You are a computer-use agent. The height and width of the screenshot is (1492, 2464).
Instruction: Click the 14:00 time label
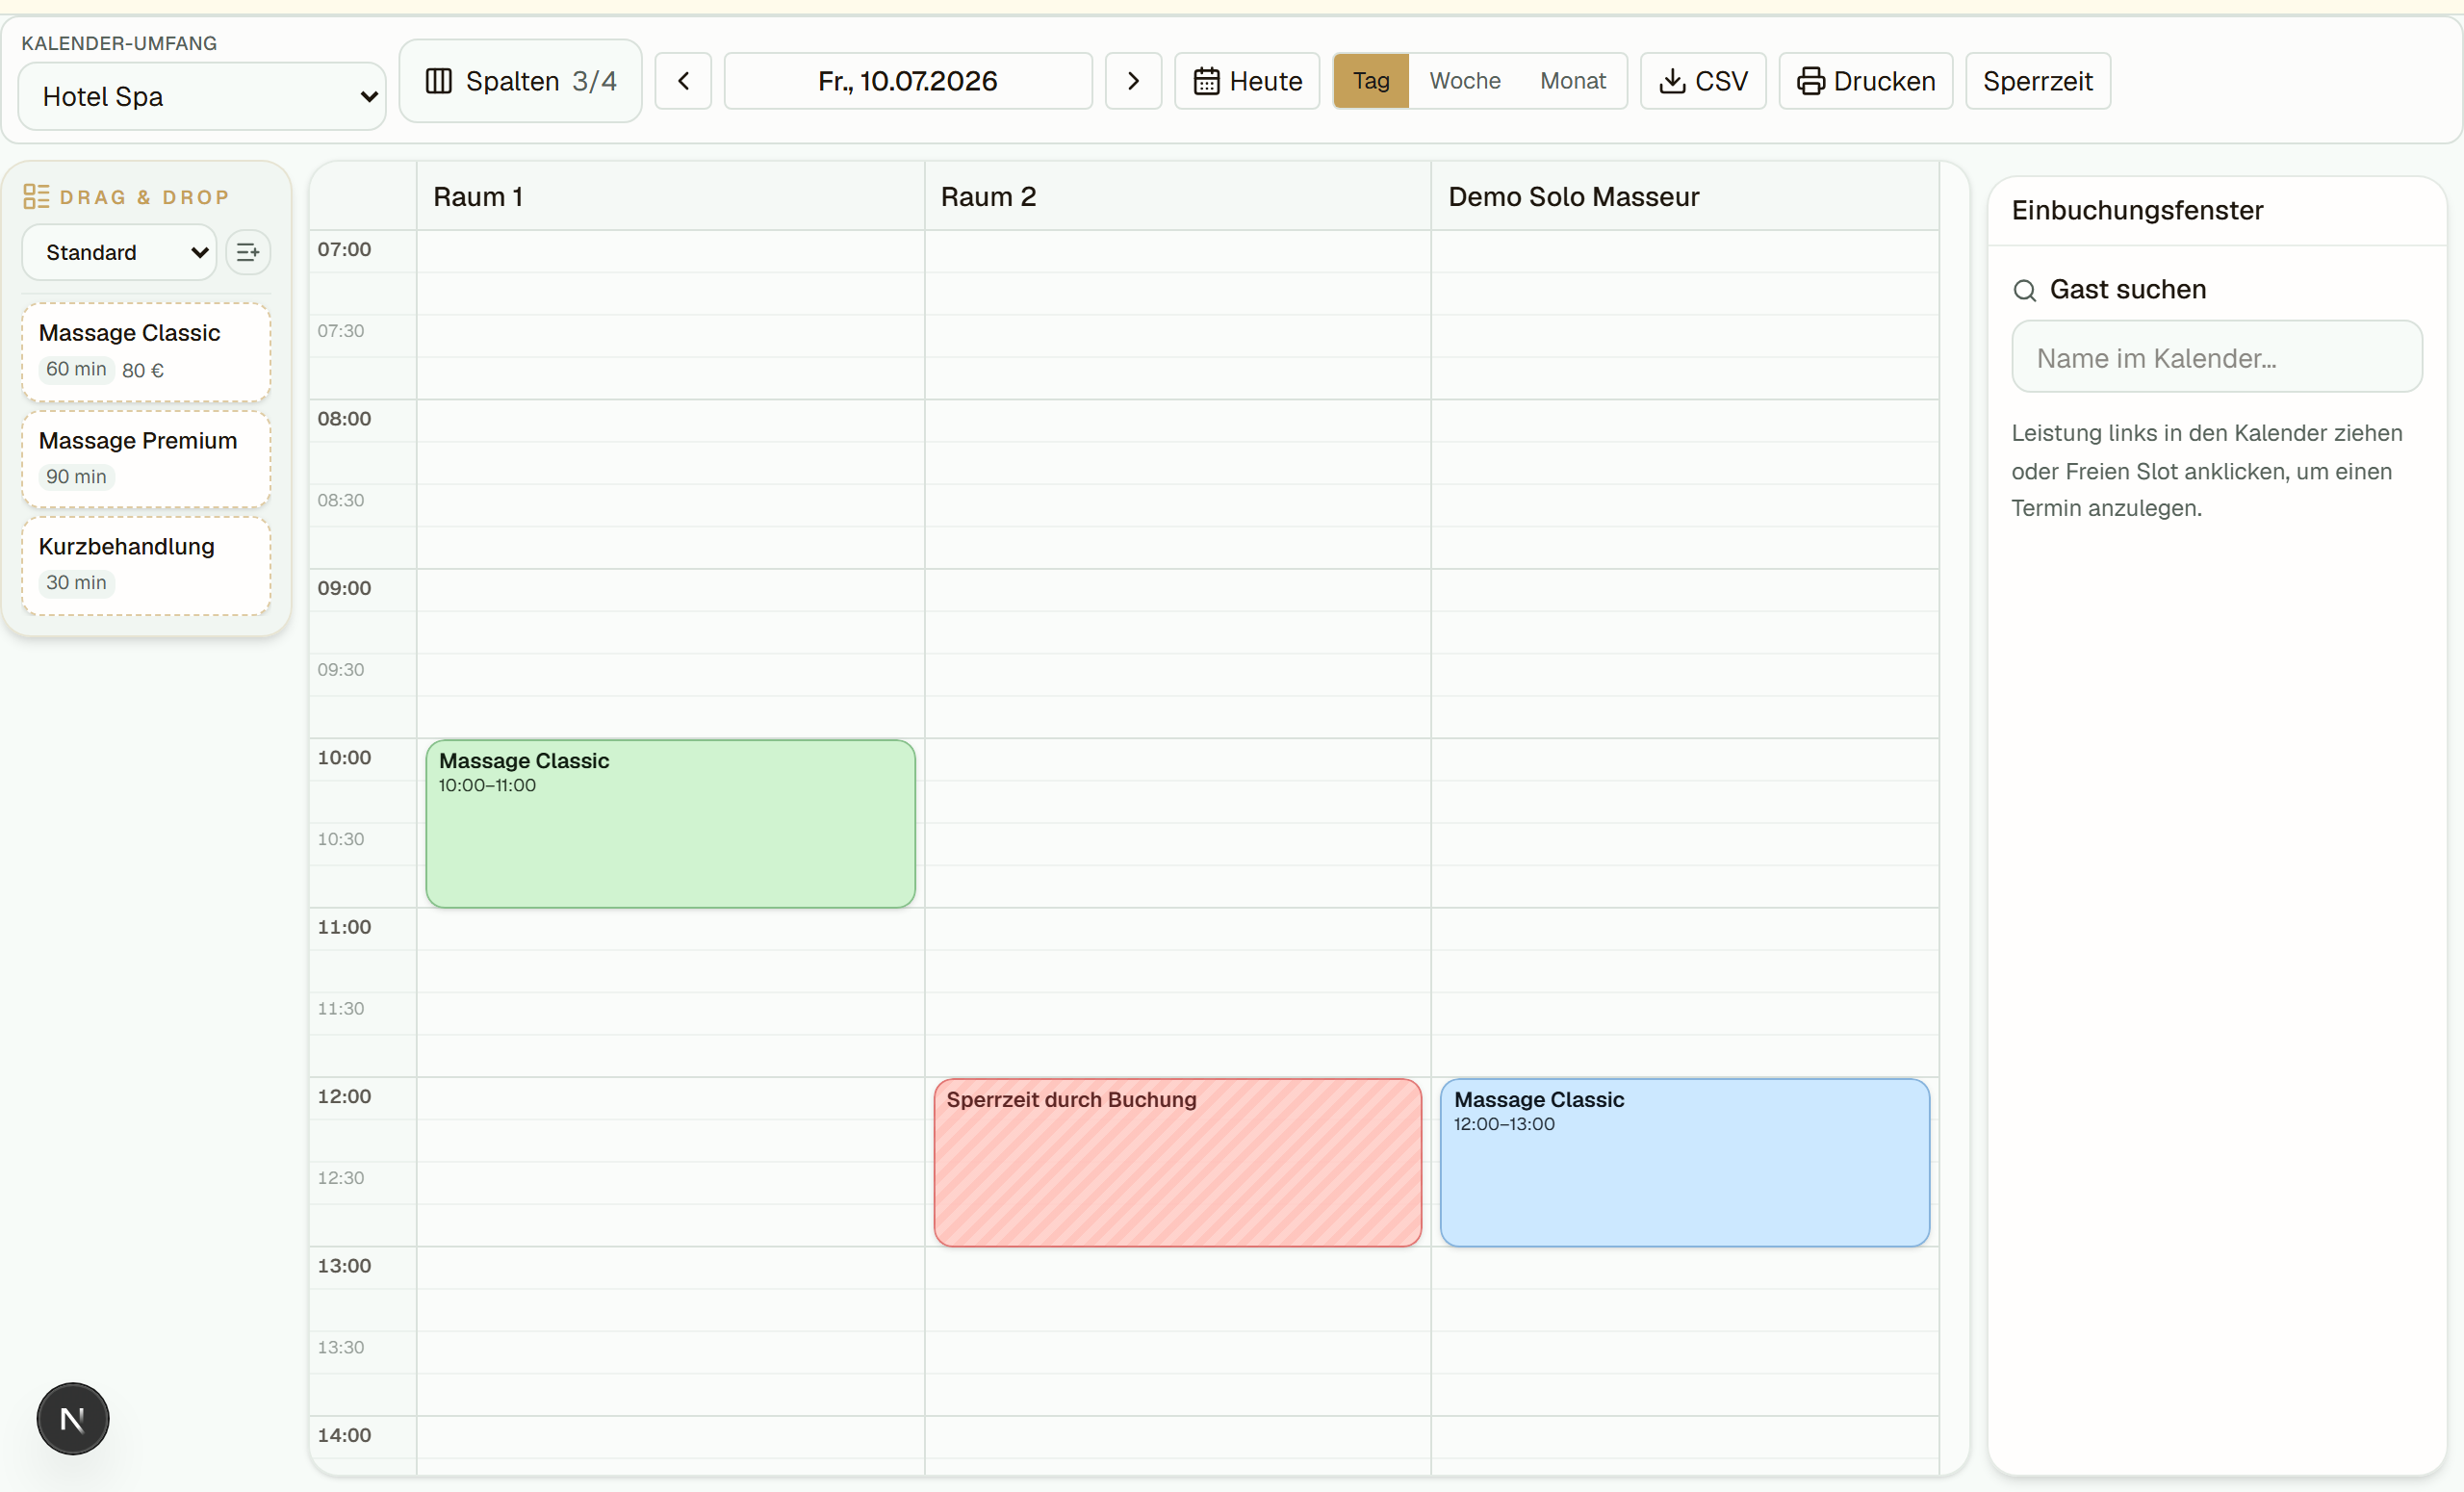pos(344,1435)
